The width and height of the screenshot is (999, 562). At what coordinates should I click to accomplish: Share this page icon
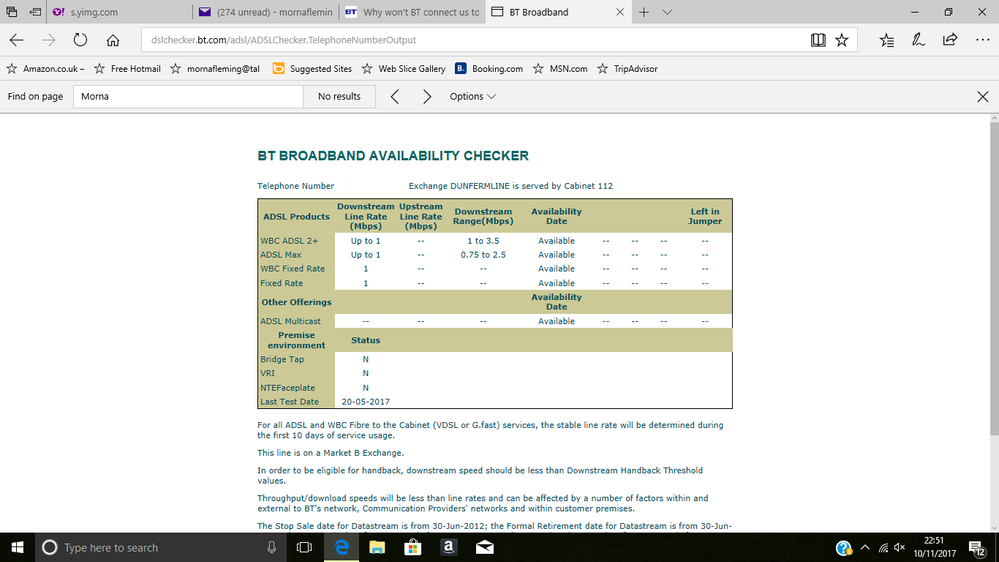point(950,40)
